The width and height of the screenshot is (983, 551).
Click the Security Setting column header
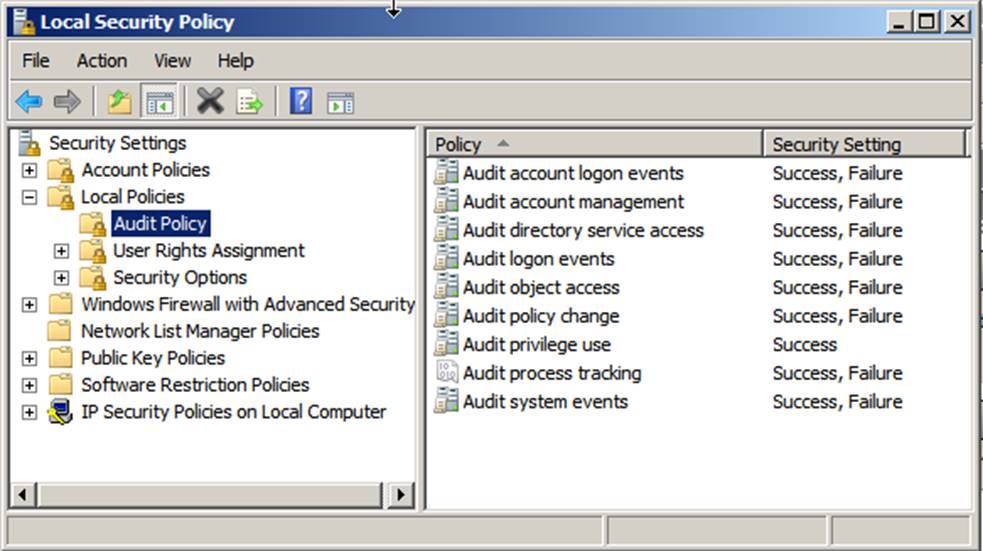864,144
